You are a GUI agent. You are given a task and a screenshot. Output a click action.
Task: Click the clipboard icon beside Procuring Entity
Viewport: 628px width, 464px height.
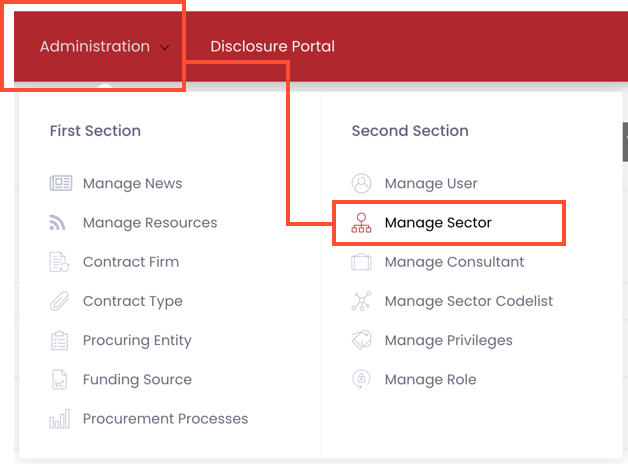(60, 340)
